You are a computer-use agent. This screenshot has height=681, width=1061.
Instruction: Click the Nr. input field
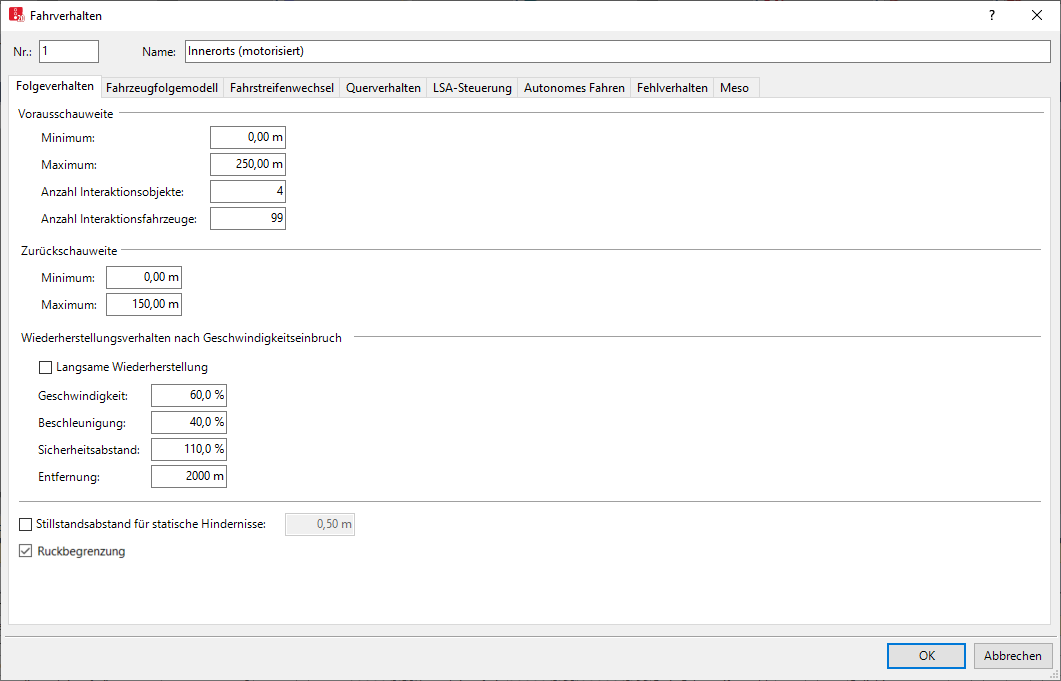[x=69, y=51]
